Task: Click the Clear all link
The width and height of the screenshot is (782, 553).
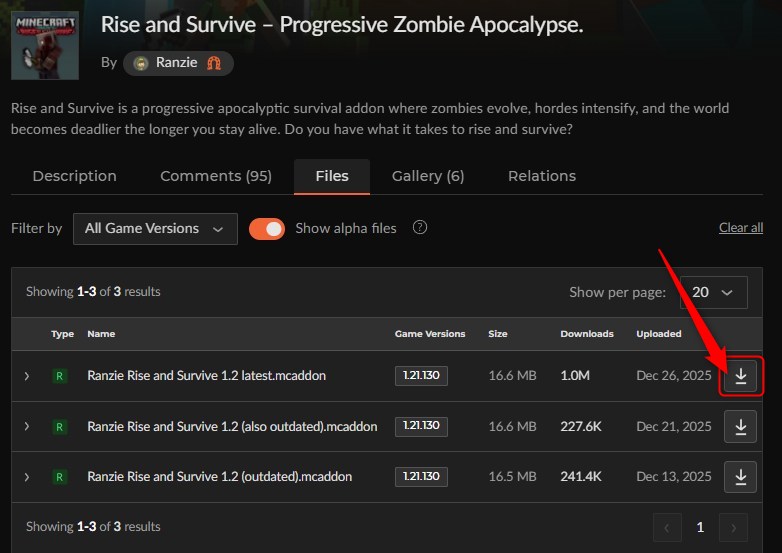Action: [x=741, y=228]
